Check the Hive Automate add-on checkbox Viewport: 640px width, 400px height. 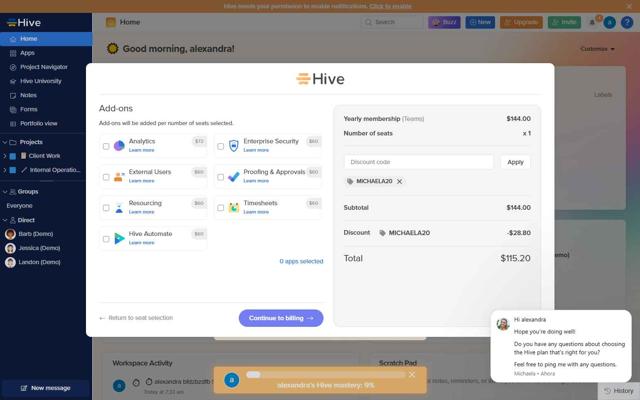106,239
